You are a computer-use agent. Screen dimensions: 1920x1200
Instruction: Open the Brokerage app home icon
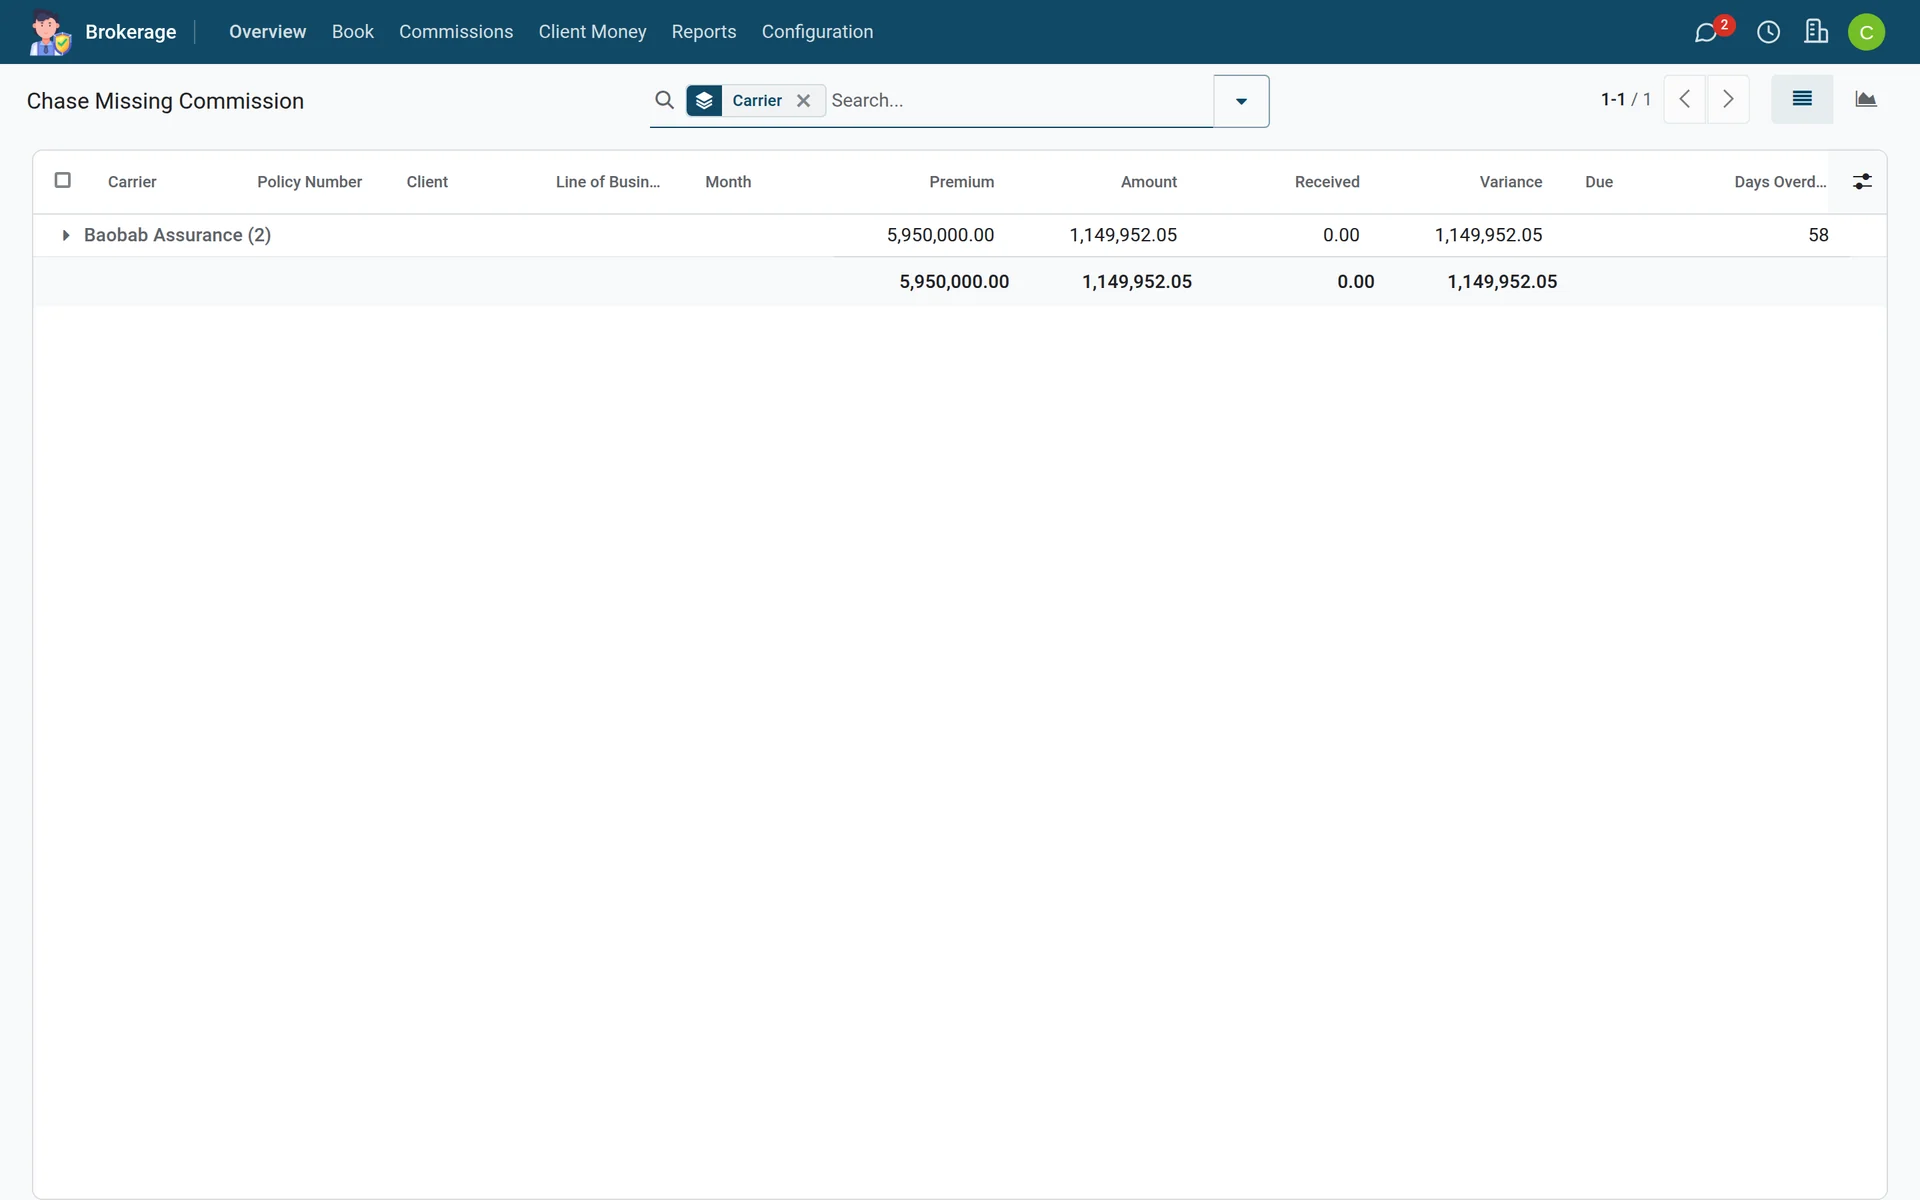[49, 32]
